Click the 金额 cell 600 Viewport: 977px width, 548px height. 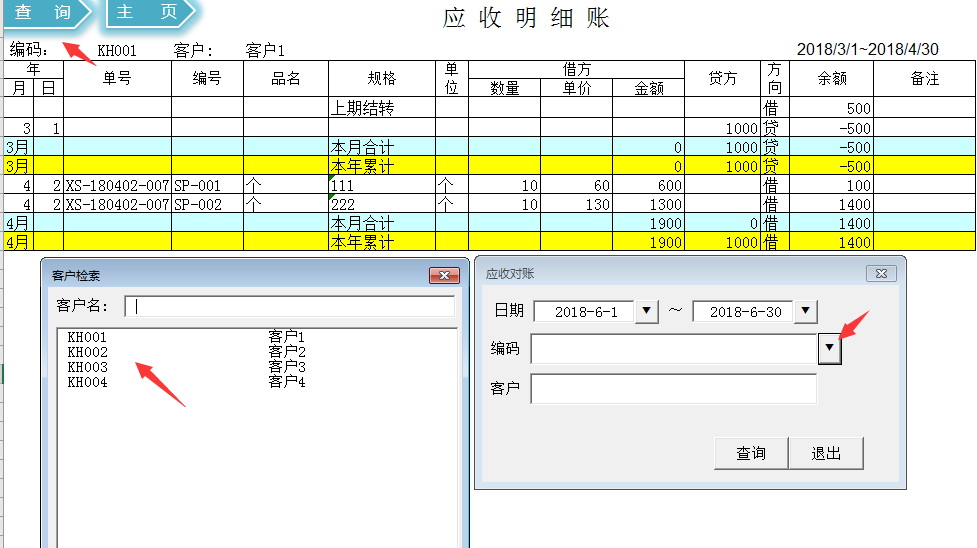click(648, 185)
